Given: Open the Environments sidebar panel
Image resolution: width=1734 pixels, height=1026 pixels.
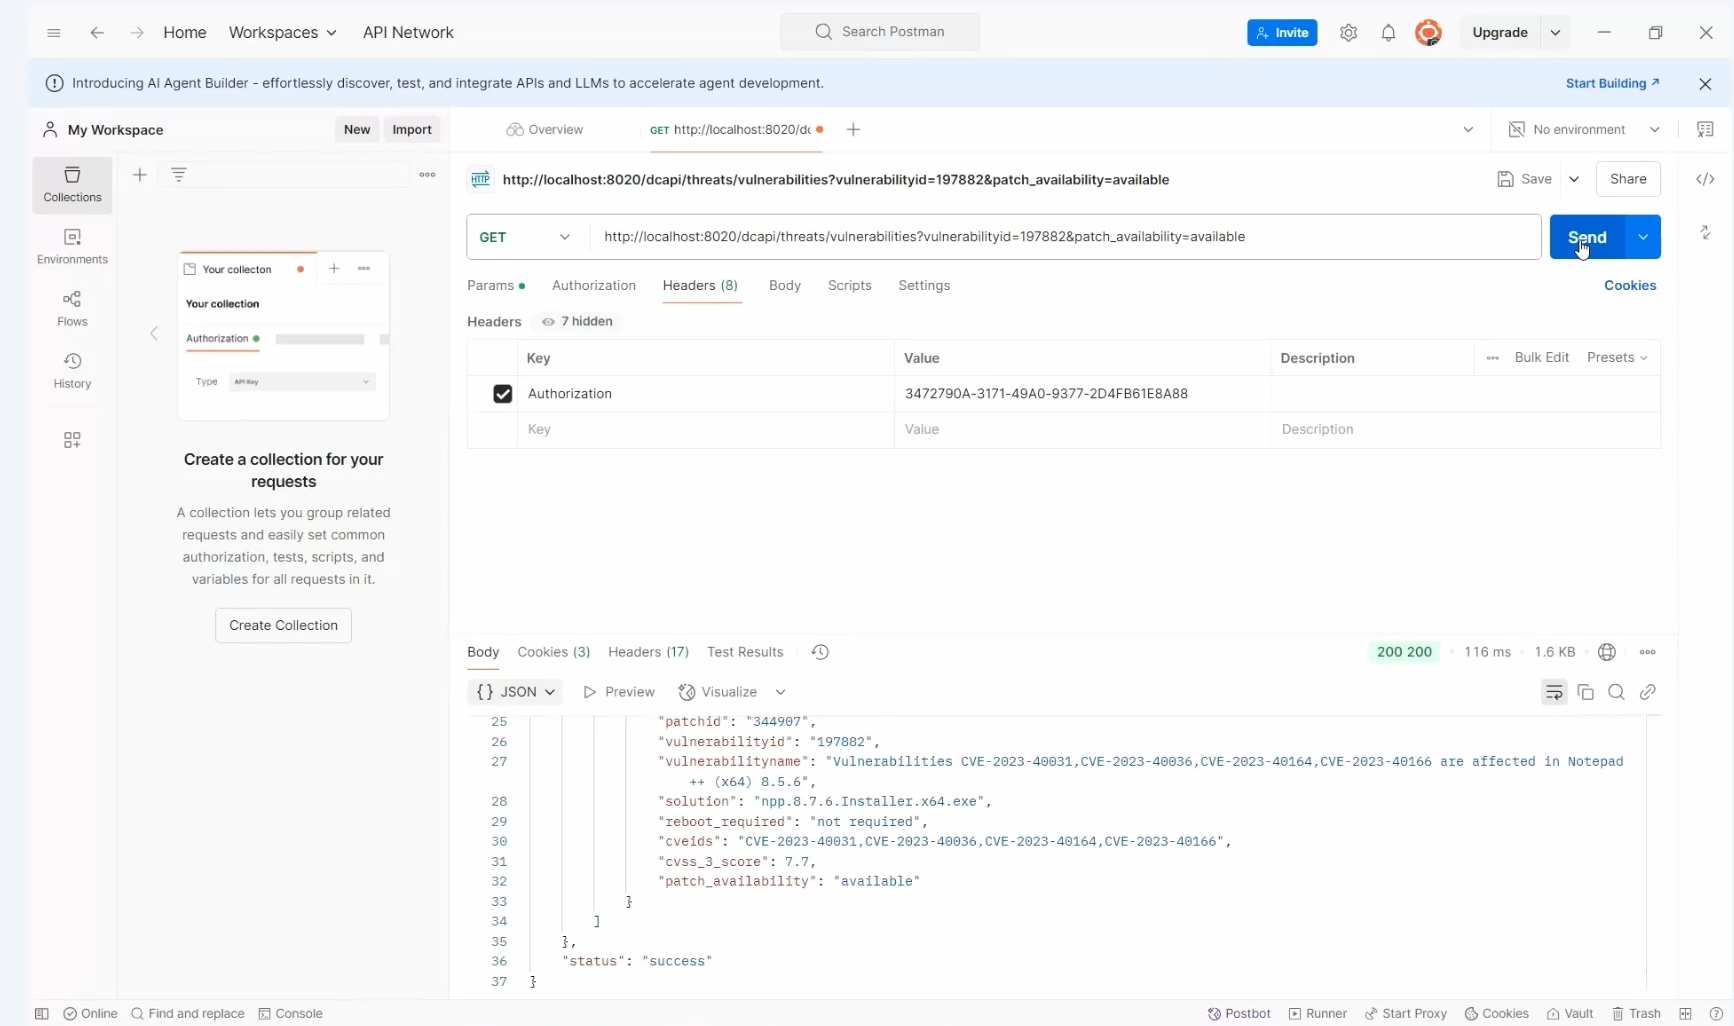Looking at the screenshot, I should coord(71,247).
